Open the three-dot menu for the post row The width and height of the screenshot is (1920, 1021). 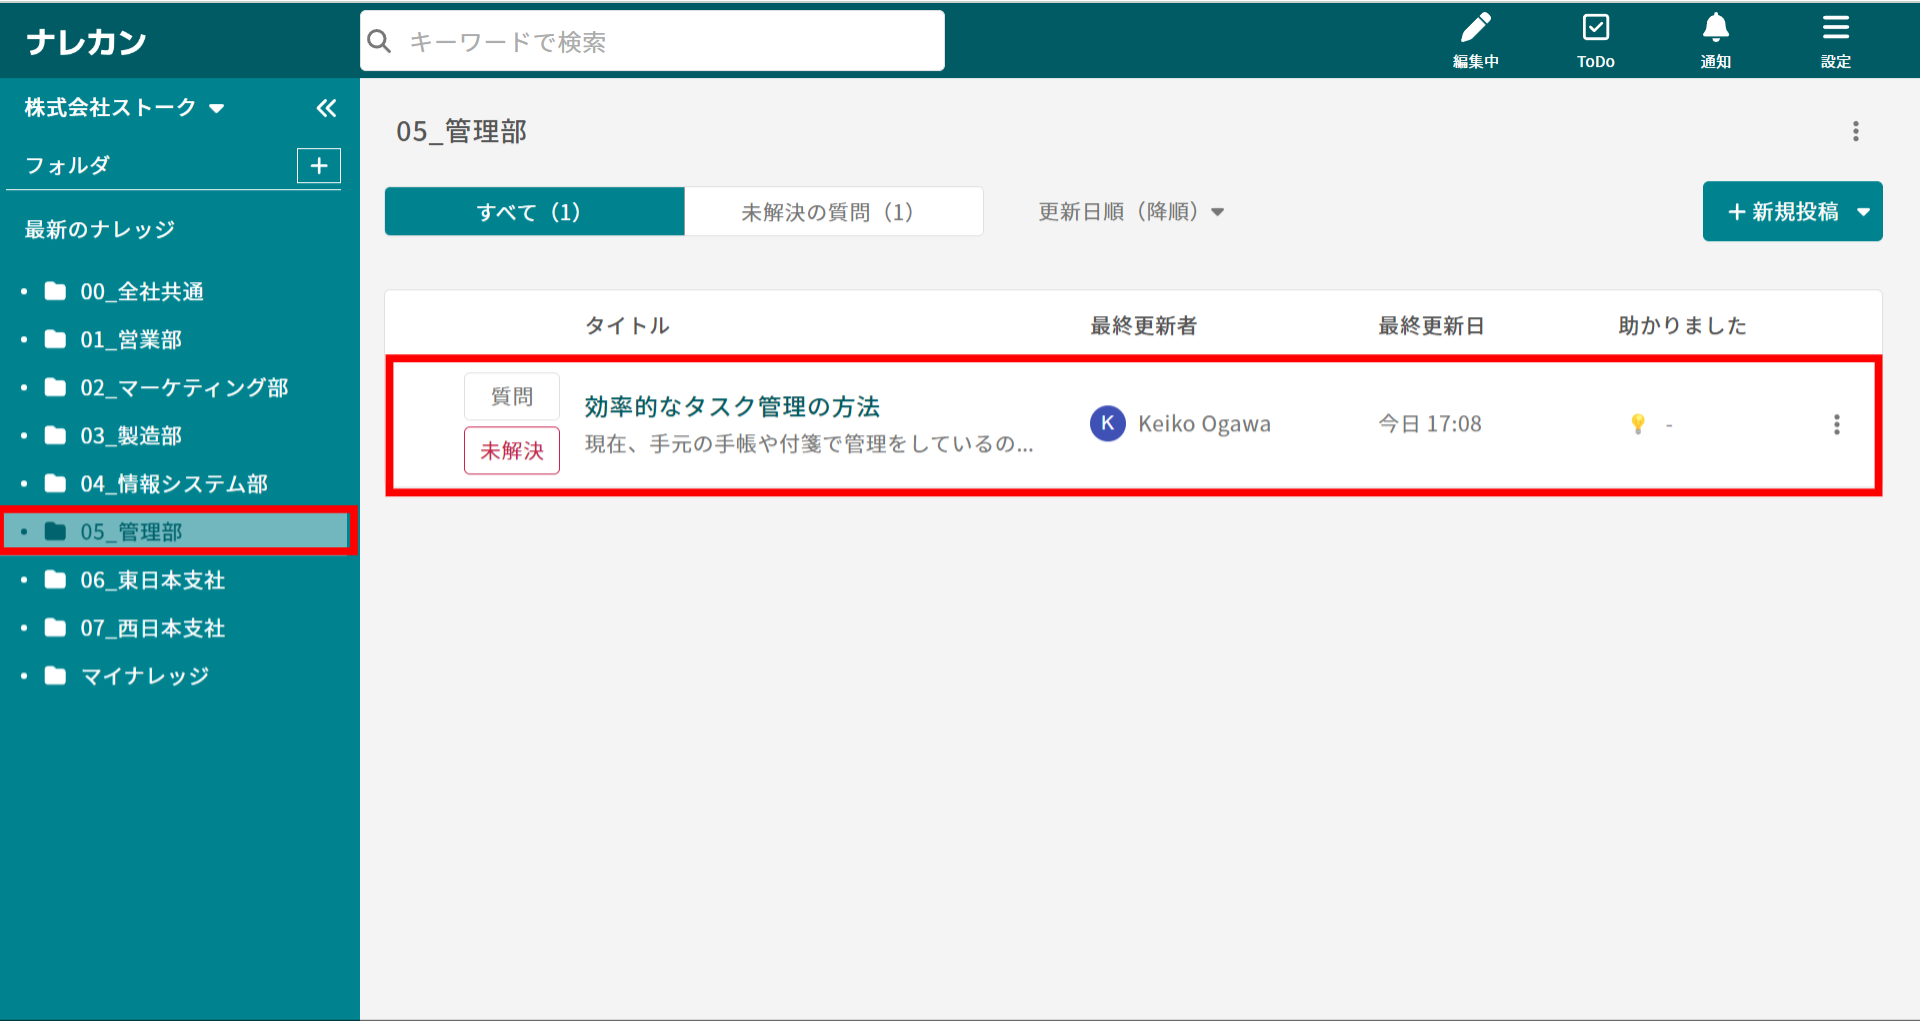(1836, 425)
